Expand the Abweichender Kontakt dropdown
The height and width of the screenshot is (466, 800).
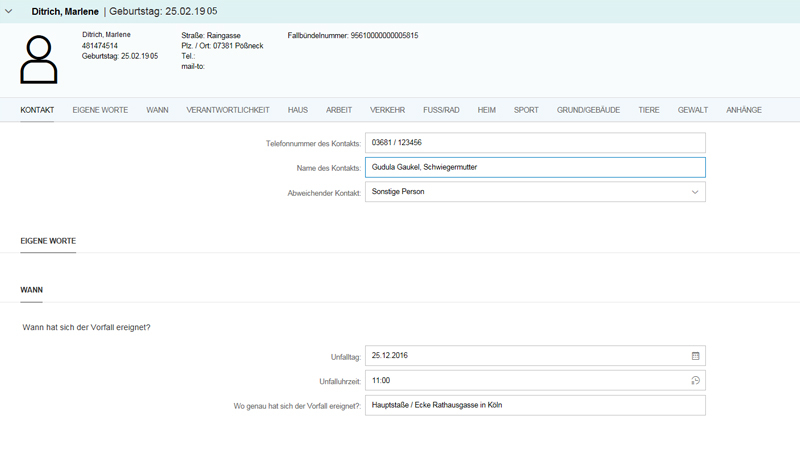(x=694, y=192)
